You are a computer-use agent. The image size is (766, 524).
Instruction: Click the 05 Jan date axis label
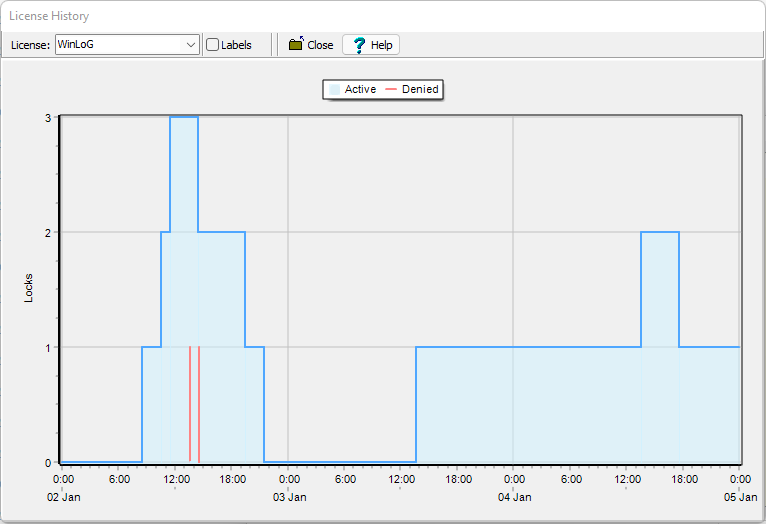tap(739, 497)
